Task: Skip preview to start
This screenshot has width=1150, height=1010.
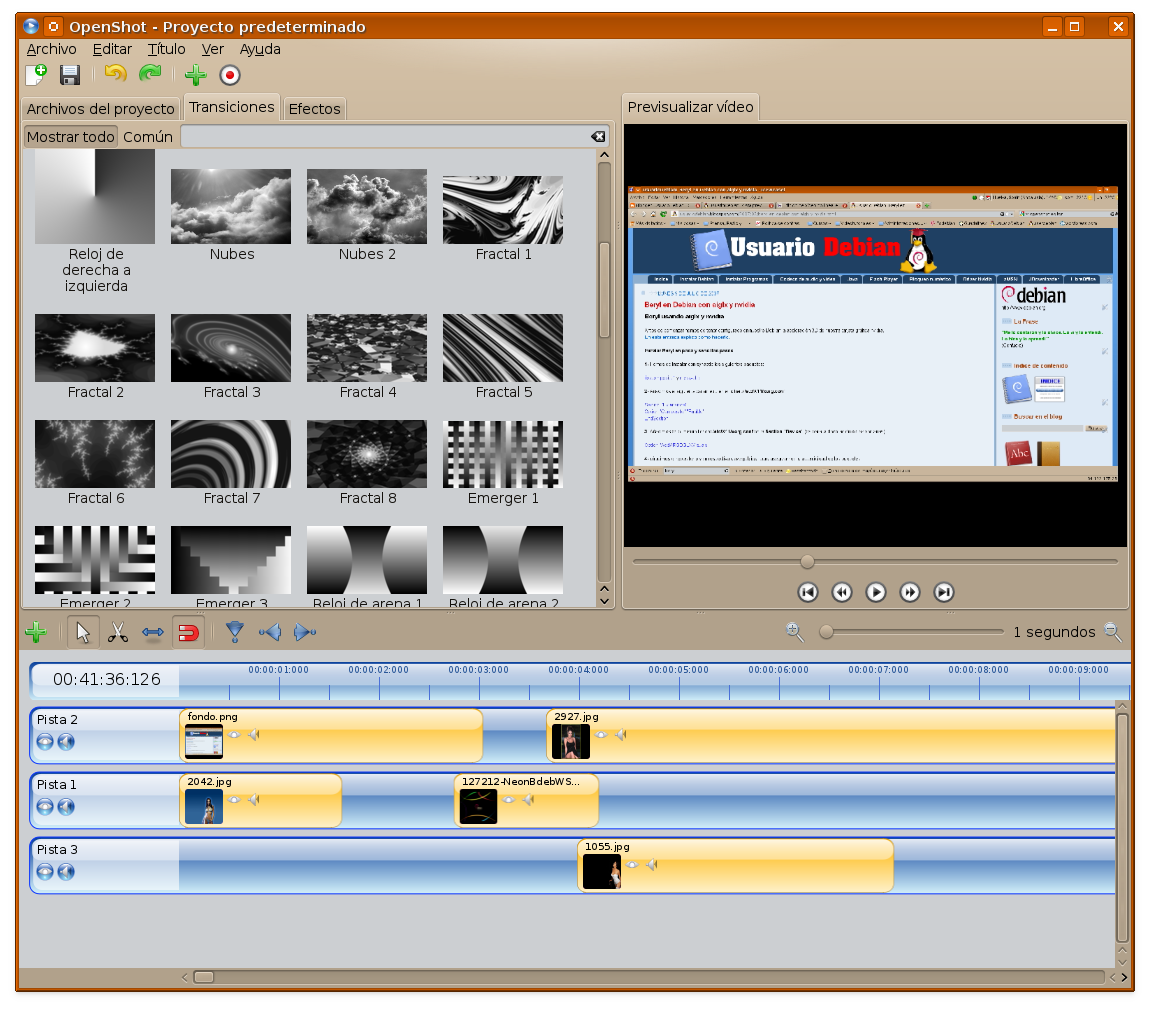Action: point(807,592)
